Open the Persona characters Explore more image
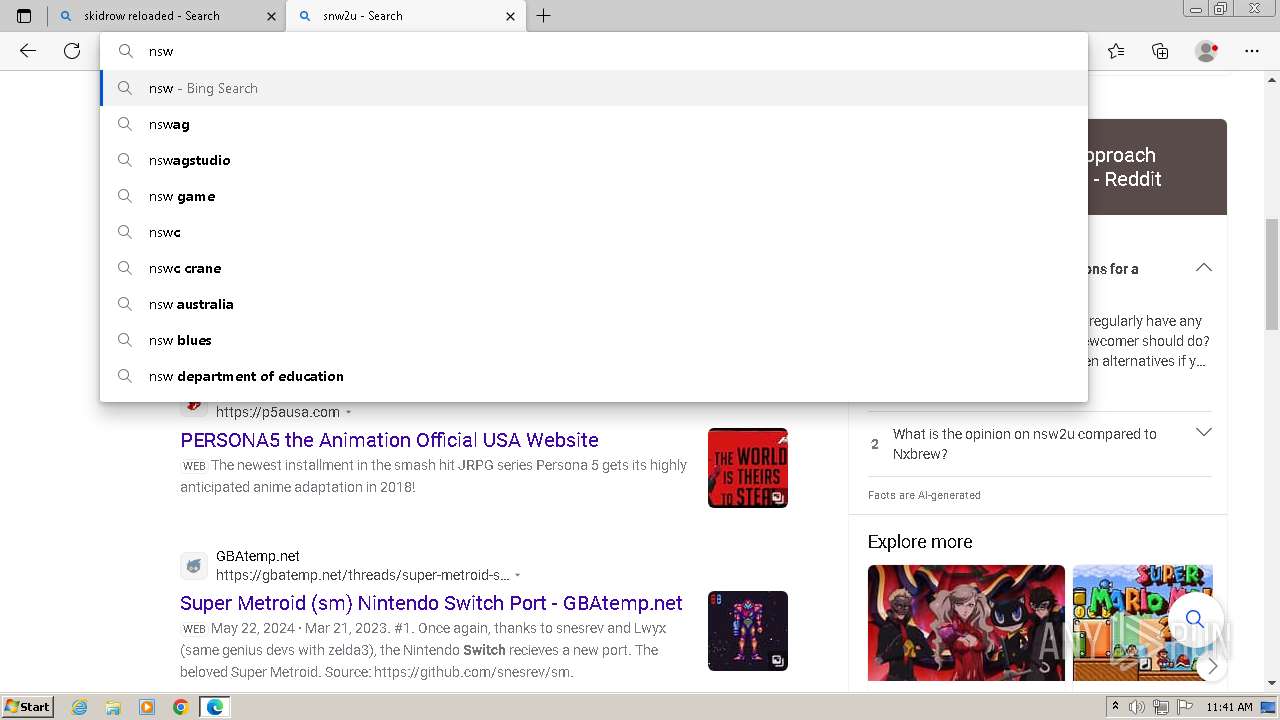Viewport: 1280px width, 720px height. [966, 623]
